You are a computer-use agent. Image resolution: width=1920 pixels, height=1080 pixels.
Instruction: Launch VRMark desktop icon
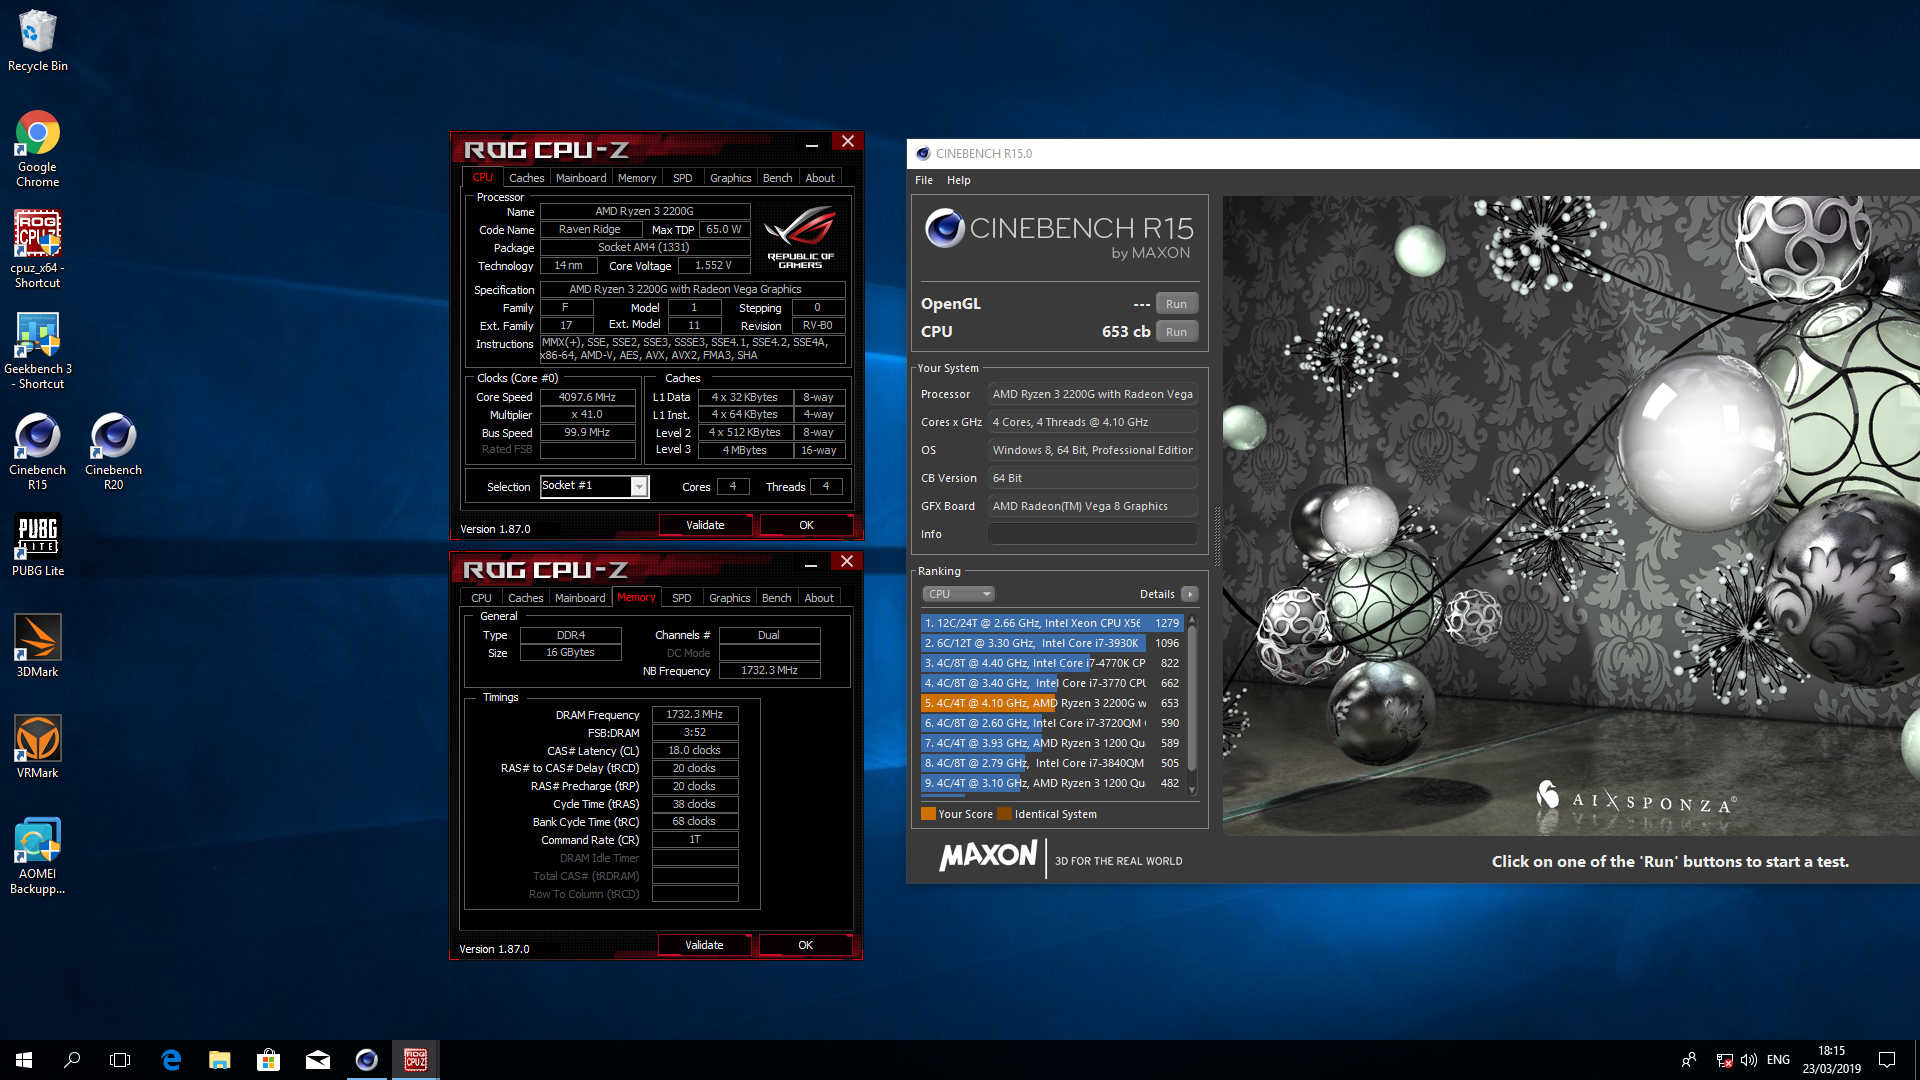coord(37,747)
